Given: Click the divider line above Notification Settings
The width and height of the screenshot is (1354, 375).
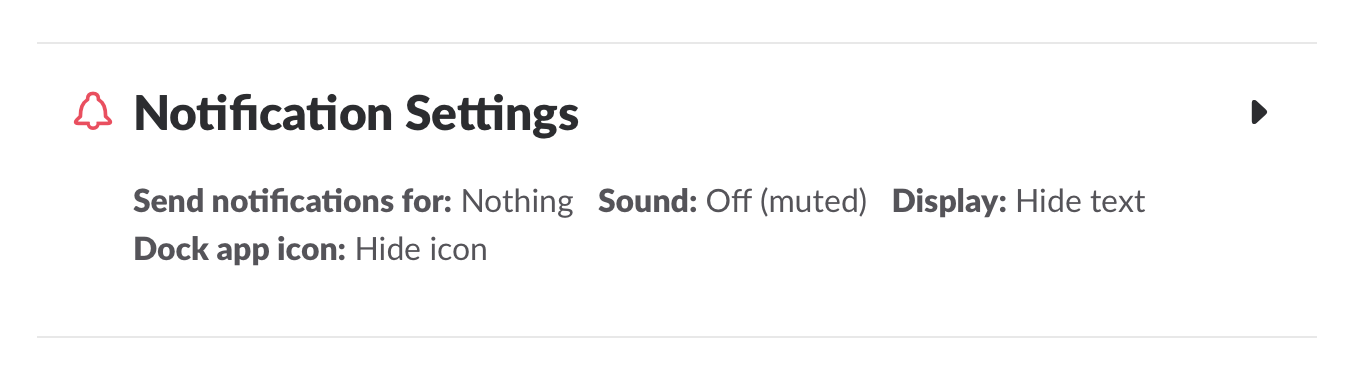Looking at the screenshot, I should tap(677, 43).
